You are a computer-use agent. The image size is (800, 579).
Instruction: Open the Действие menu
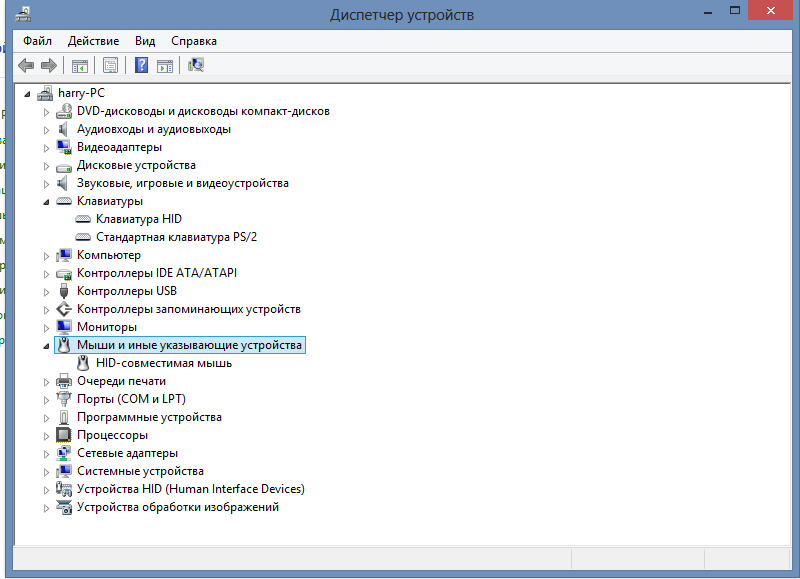click(93, 41)
